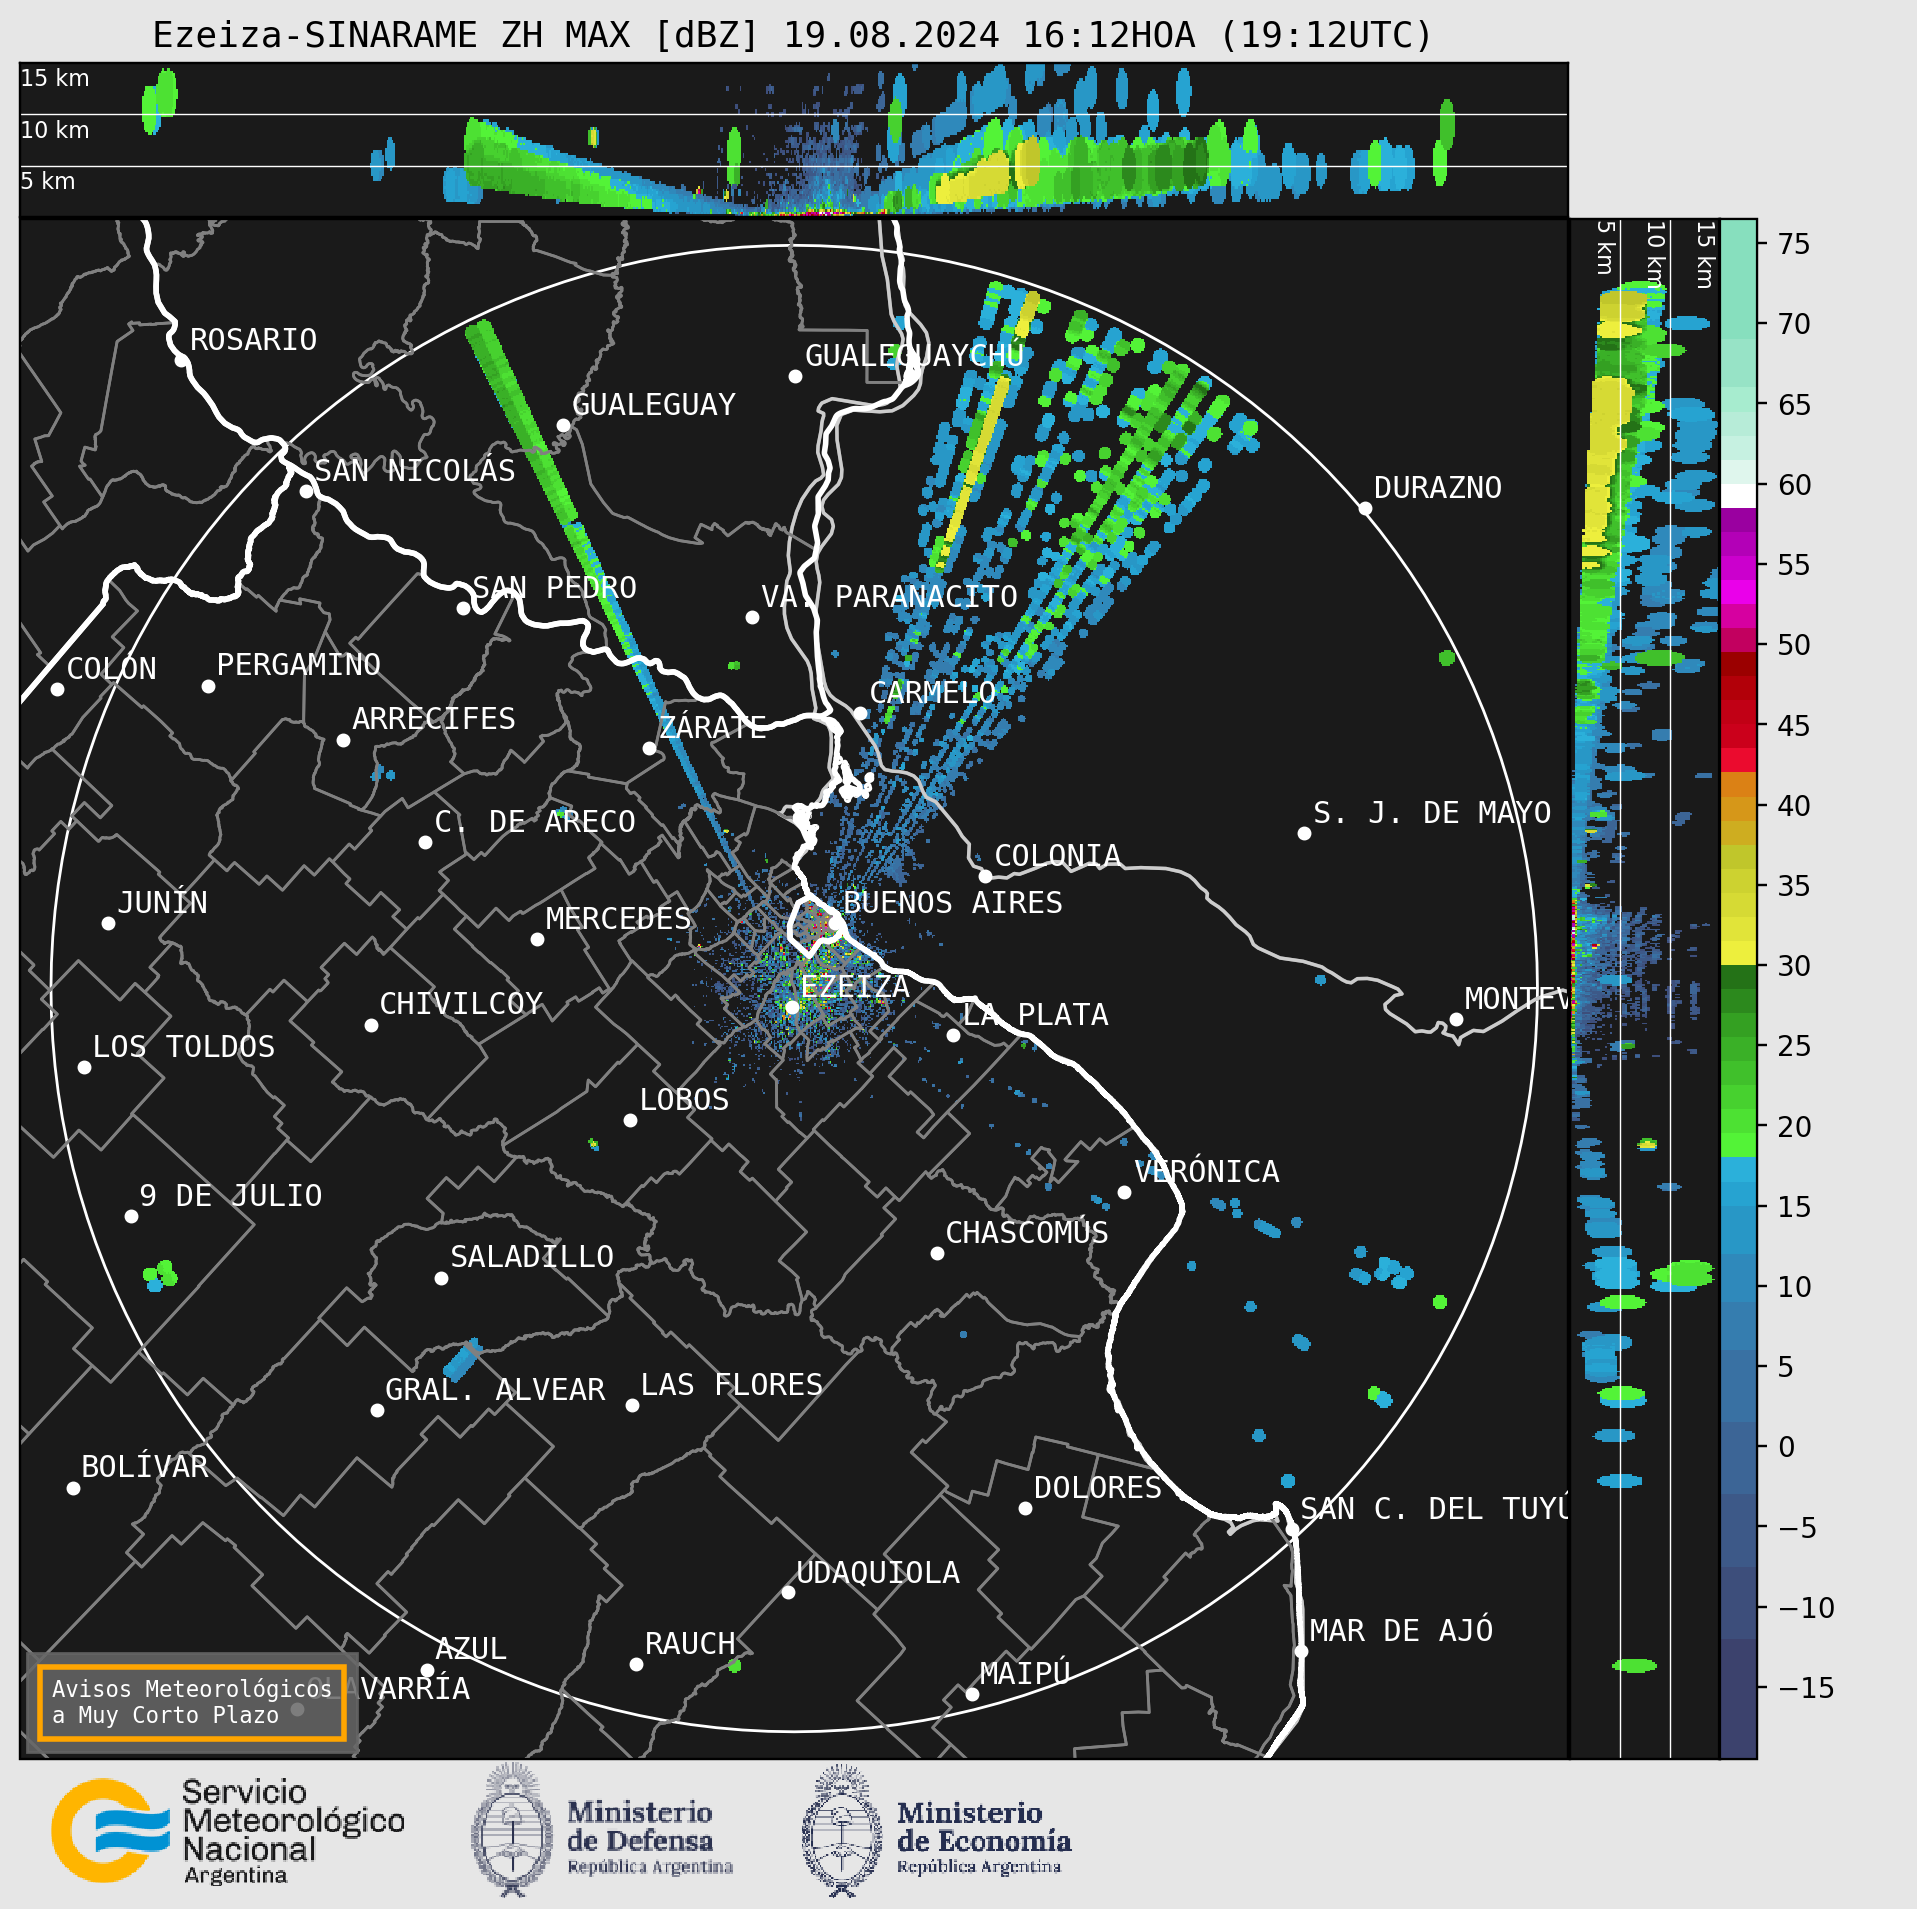Image resolution: width=1917 pixels, height=1909 pixels.
Task: Click the CHIVILCOY city label
Action: pyautogui.click(x=461, y=1004)
